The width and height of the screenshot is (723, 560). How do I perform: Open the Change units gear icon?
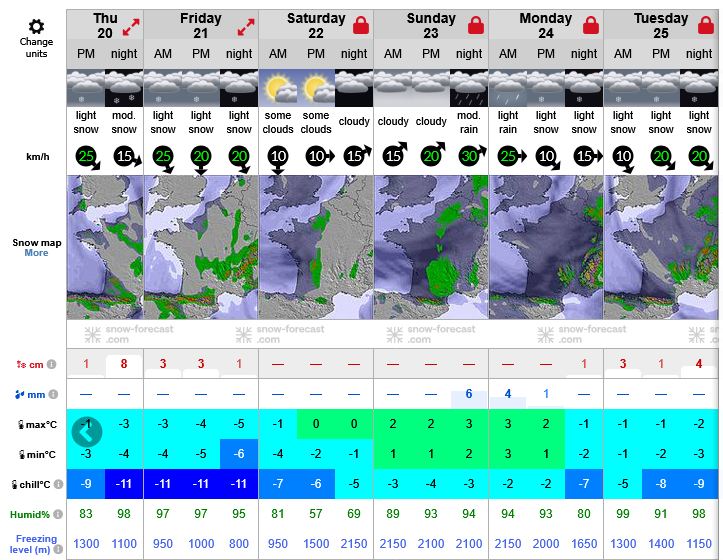tap(36, 26)
